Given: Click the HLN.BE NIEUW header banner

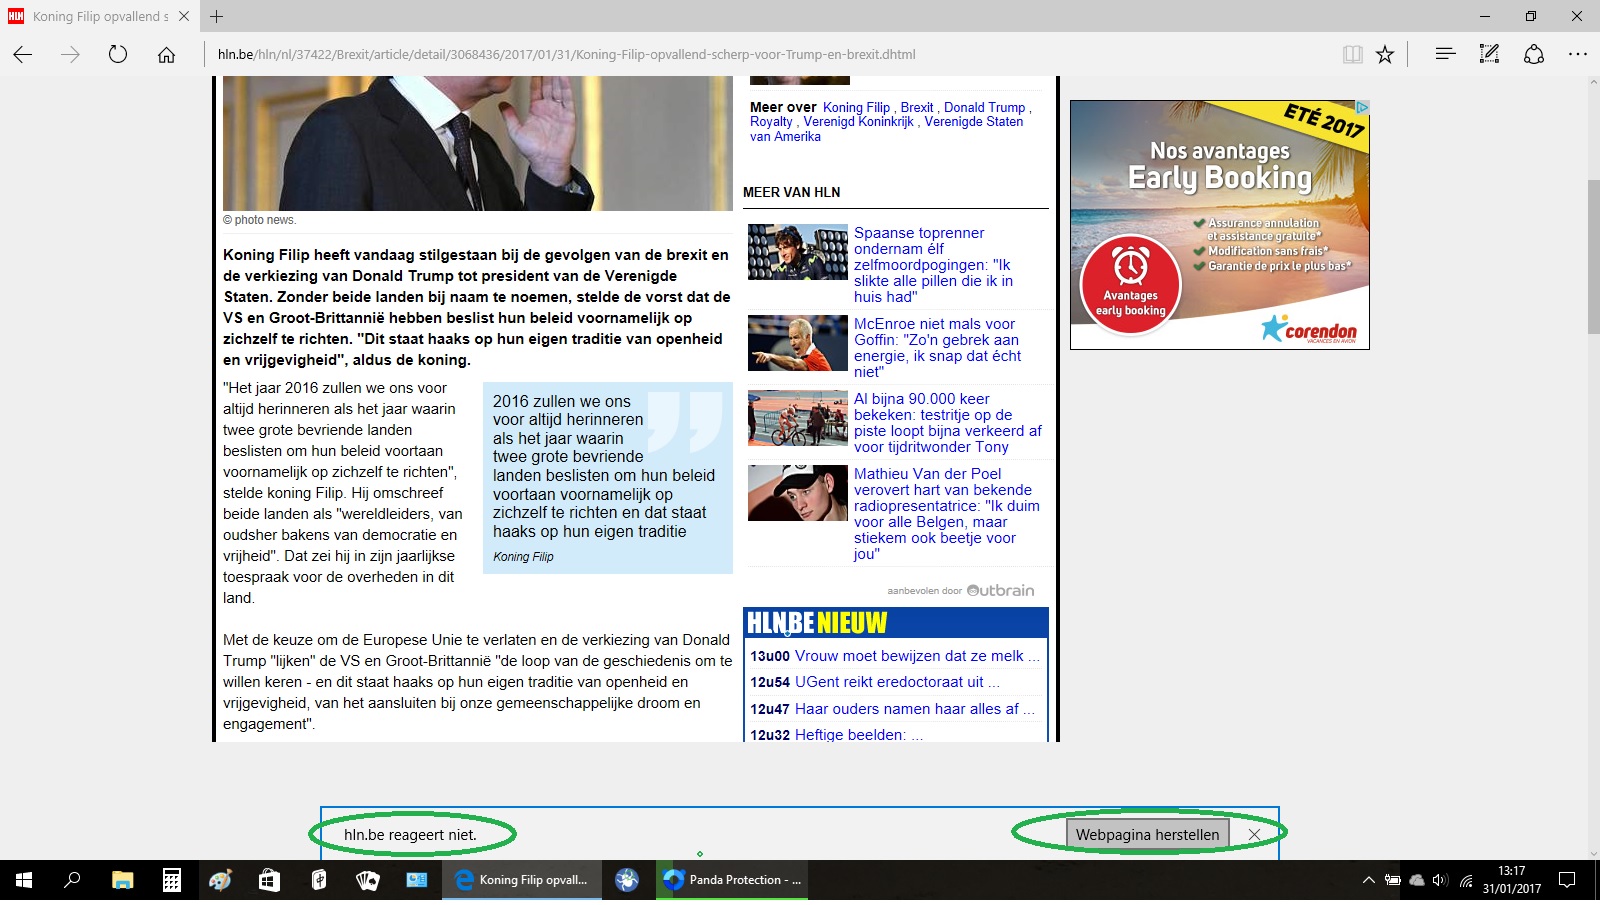Looking at the screenshot, I should tap(896, 623).
